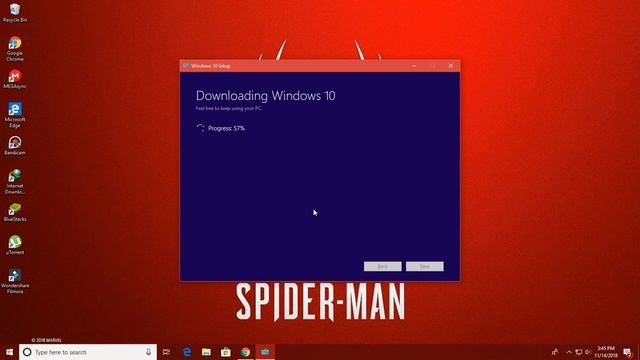This screenshot has height=360, width=640.
Task: Open the volume control tray icon
Action: click(588, 352)
